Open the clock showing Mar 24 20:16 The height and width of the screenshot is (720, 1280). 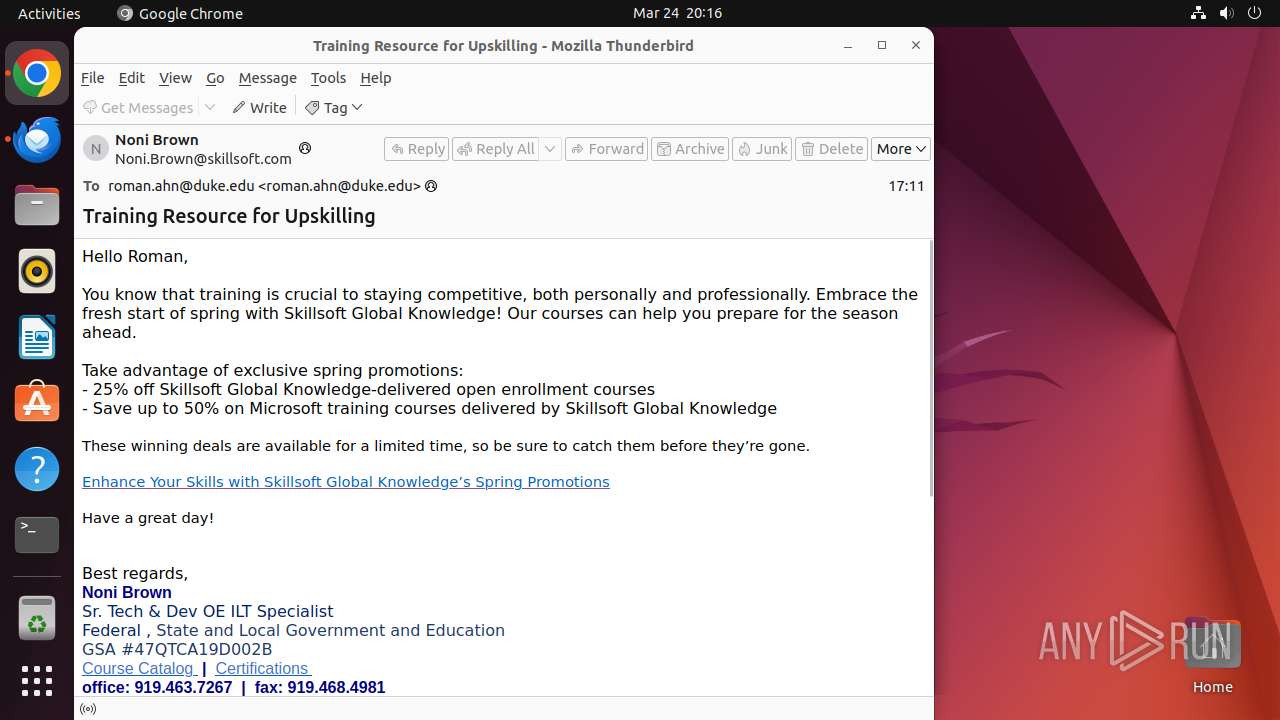(677, 13)
